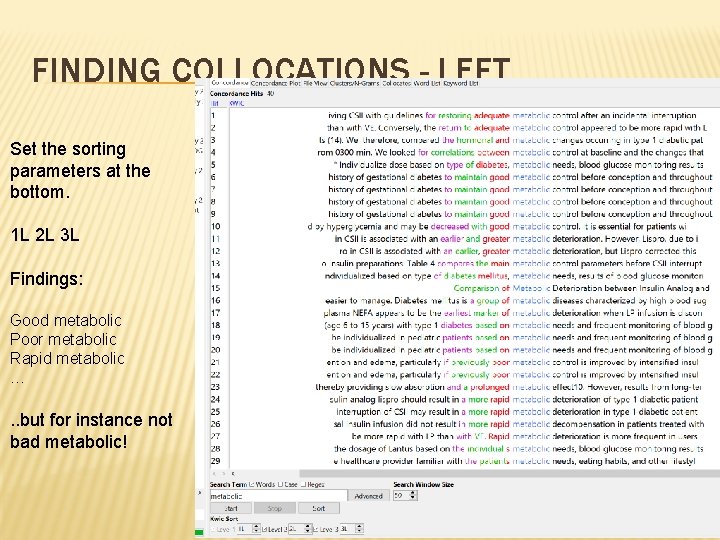
Task: Increase Level 3 sort position 3L
Action: click(x=360, y=527)
